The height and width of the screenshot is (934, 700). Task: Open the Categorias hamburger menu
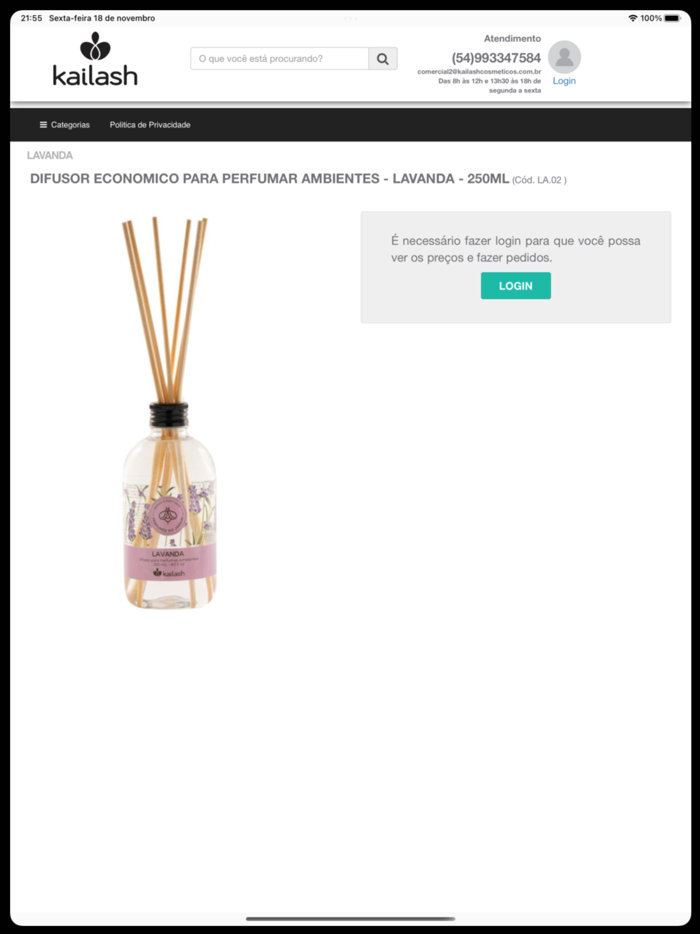[x=64, y=124]
